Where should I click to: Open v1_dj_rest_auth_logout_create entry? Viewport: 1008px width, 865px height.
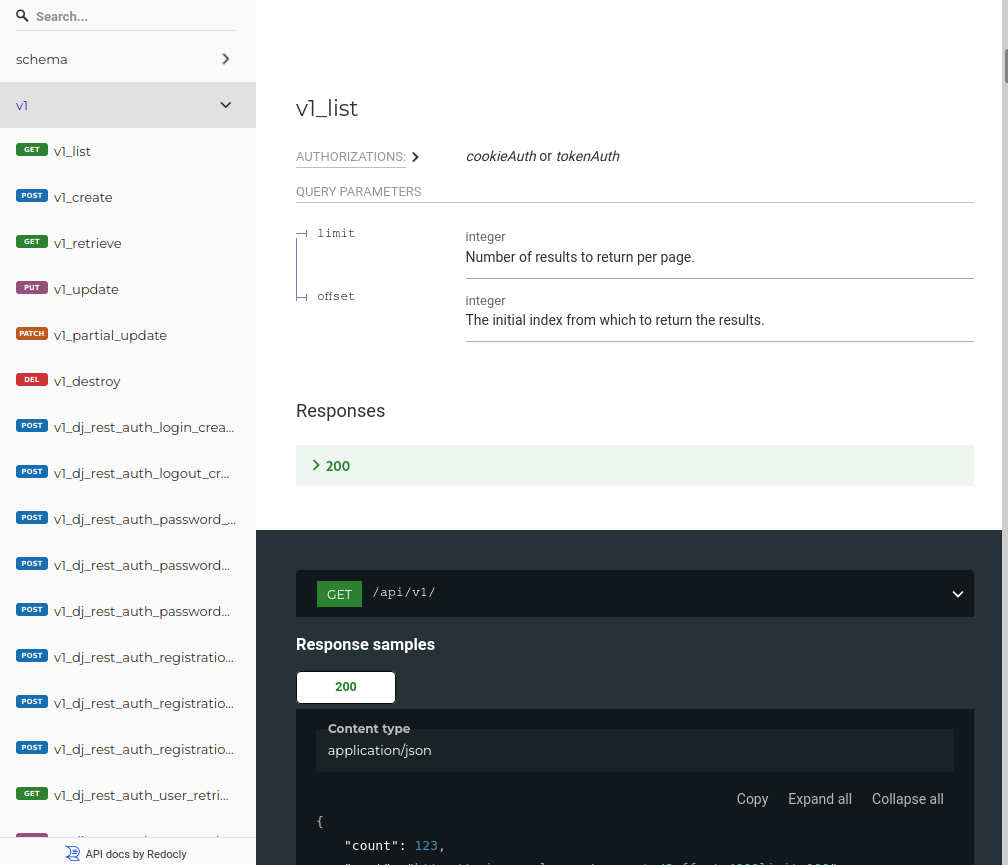[x=128, y=474]
